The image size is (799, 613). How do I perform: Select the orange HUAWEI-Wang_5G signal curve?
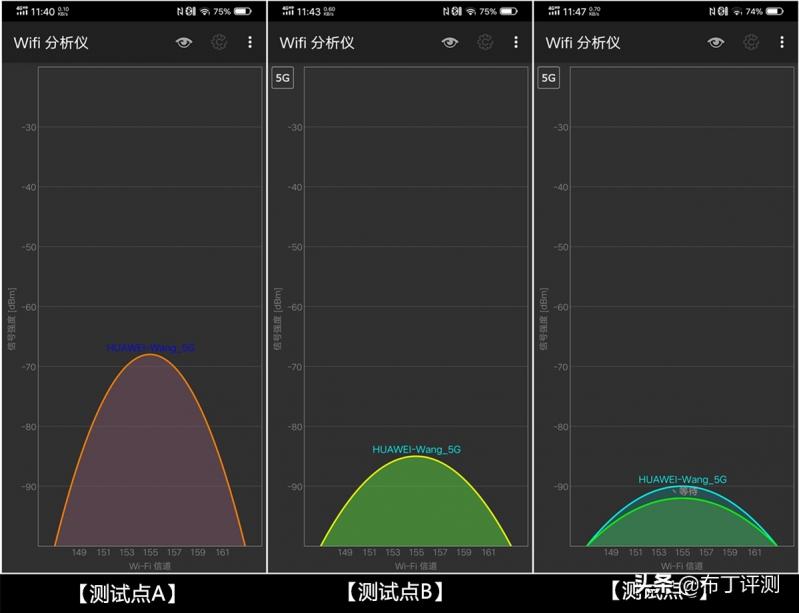149,450
